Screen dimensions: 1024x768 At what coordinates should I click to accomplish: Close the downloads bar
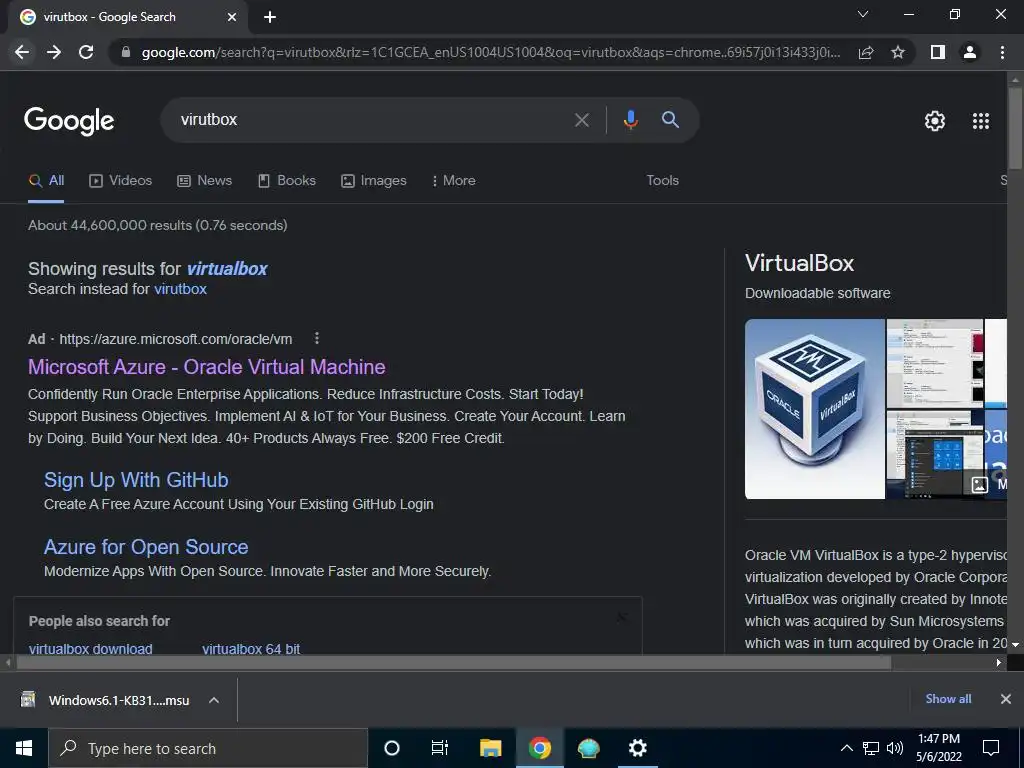click(x=1006, y=699)
